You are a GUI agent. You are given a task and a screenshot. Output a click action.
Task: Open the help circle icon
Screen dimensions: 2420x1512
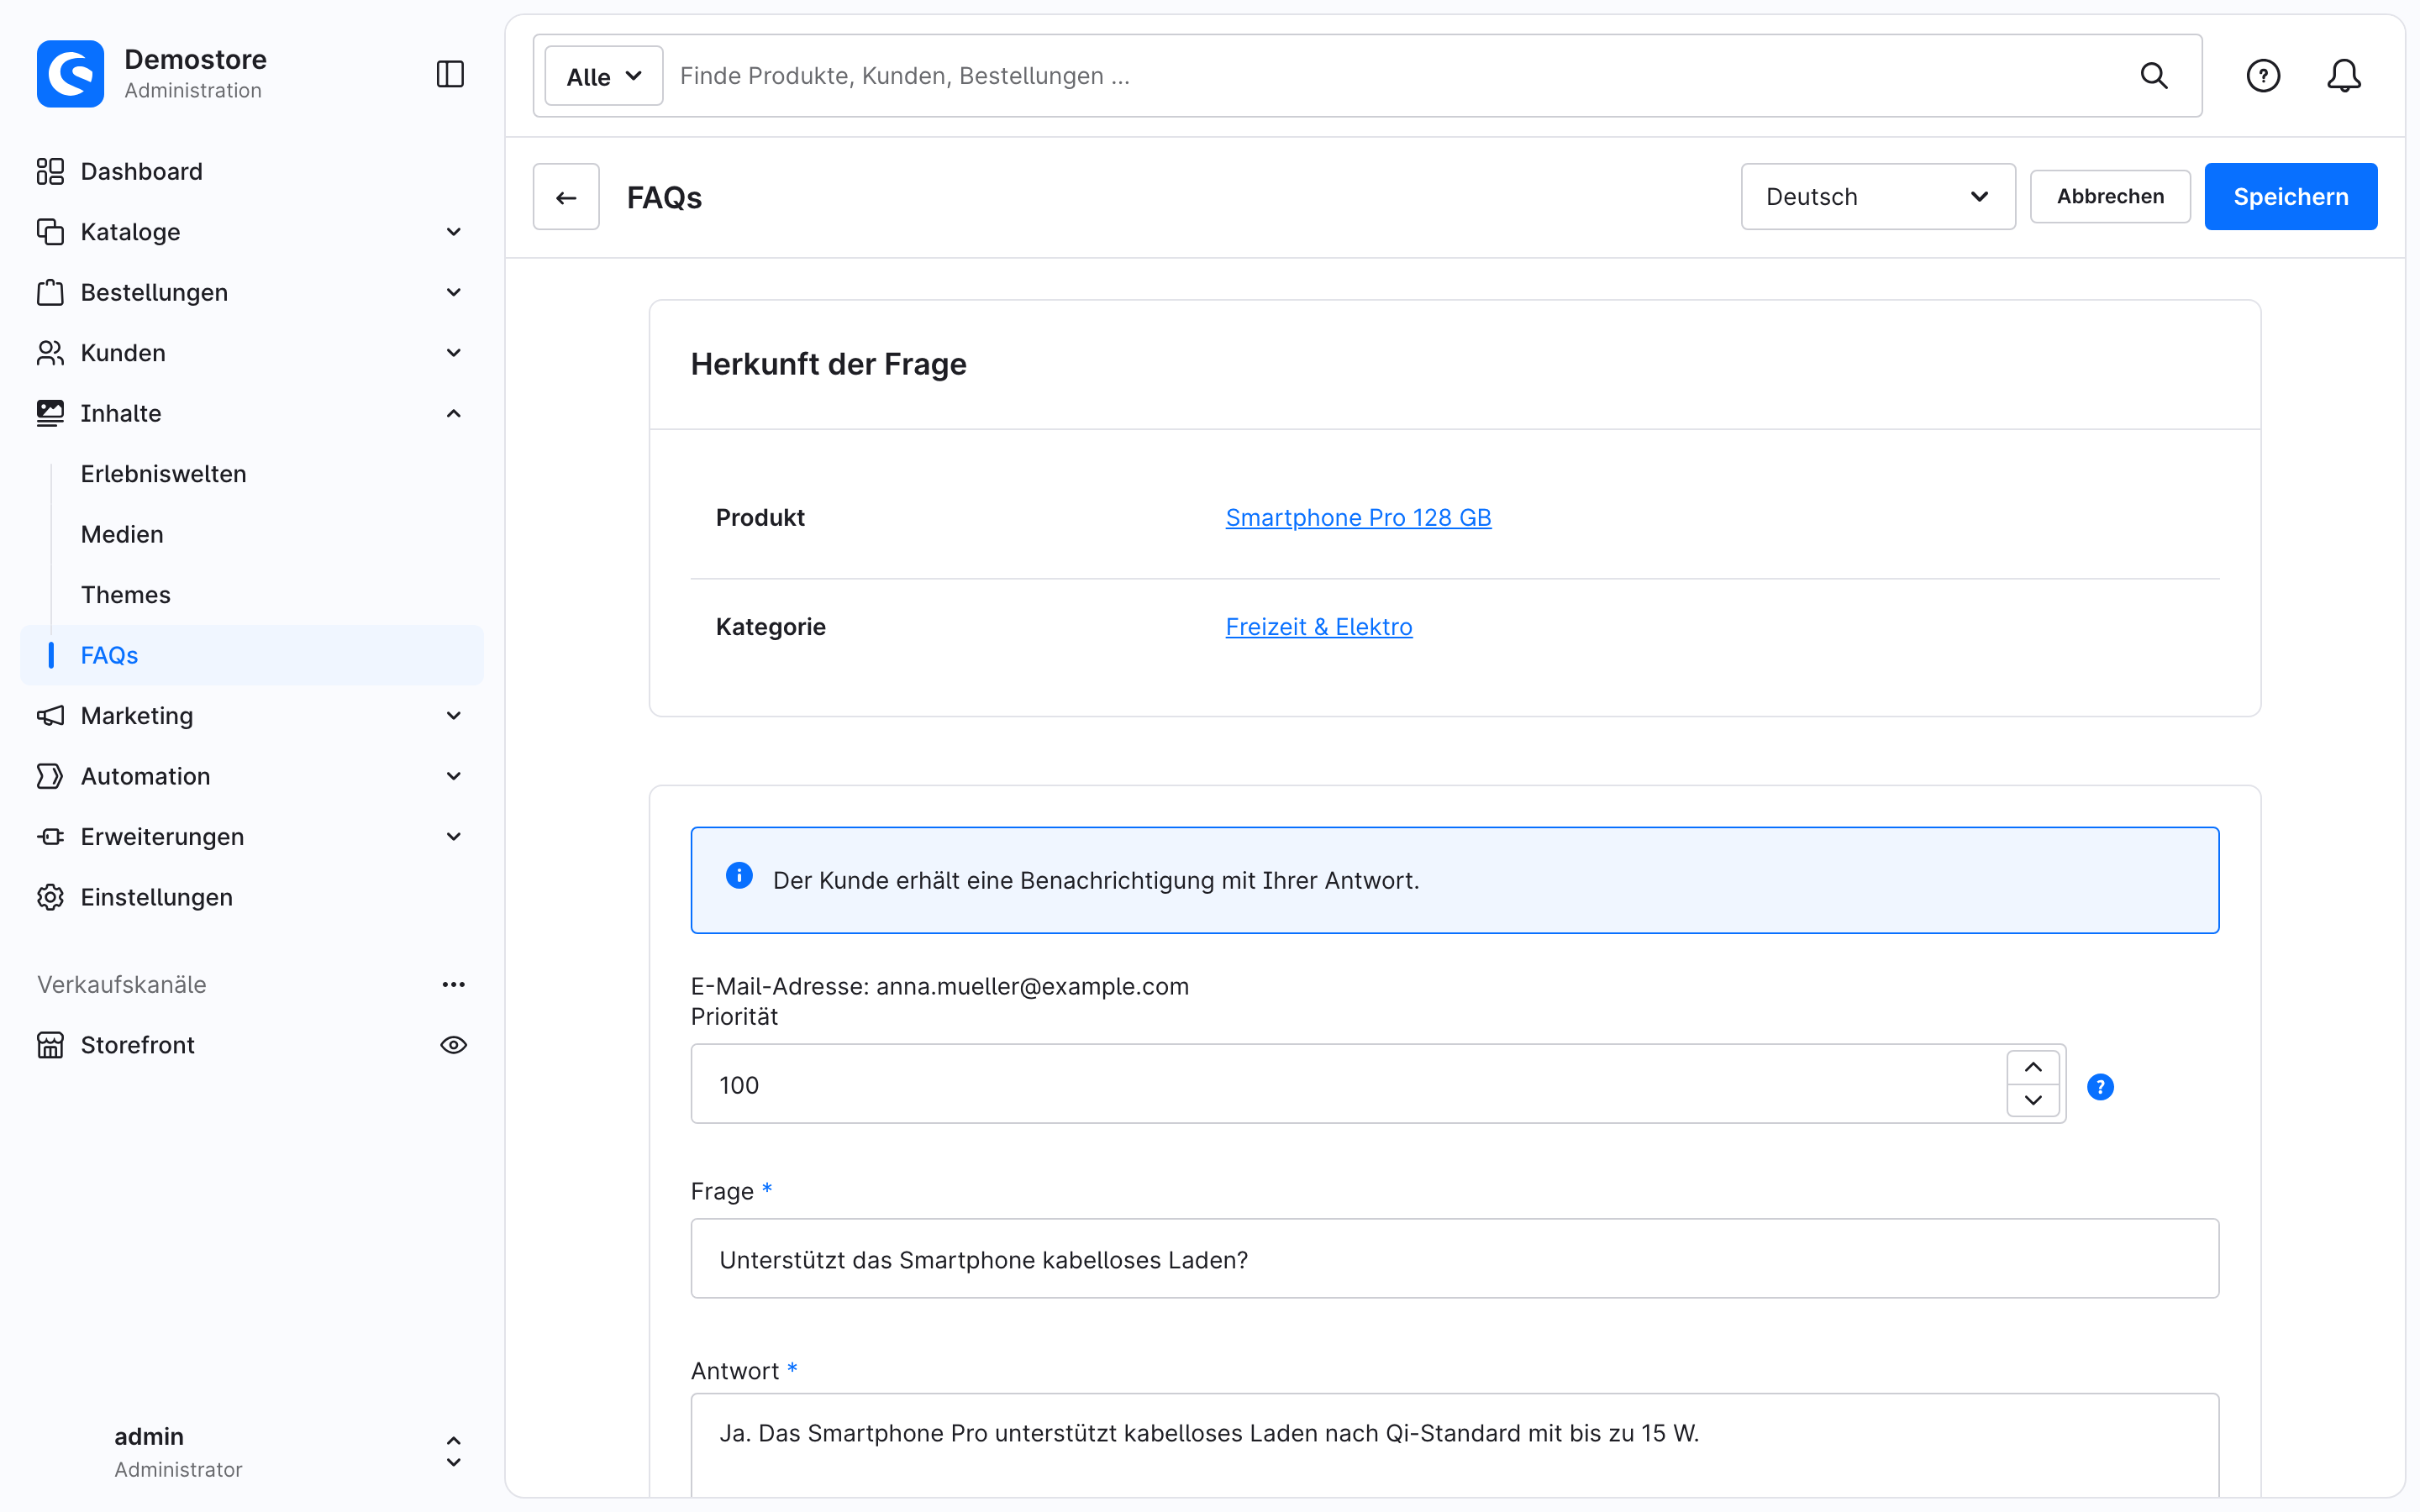tap(2263, 76)
